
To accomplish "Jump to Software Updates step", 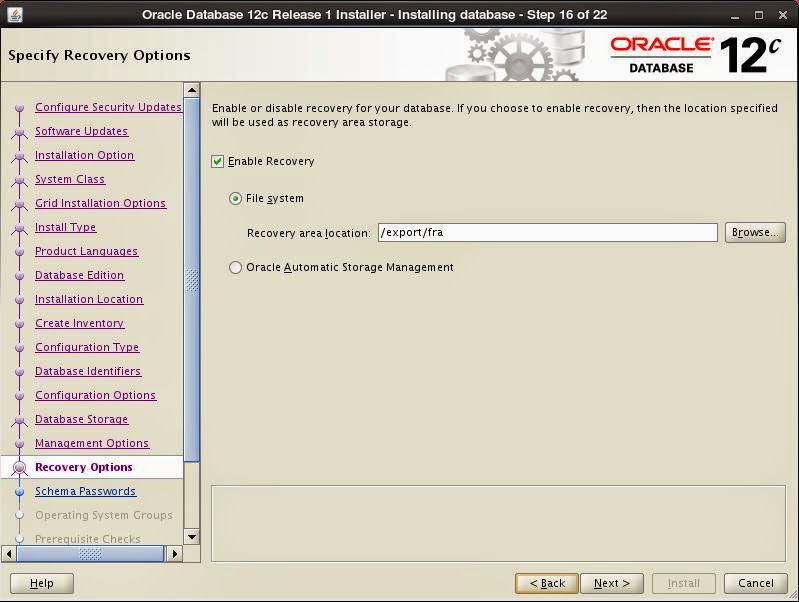I will 82,131.
